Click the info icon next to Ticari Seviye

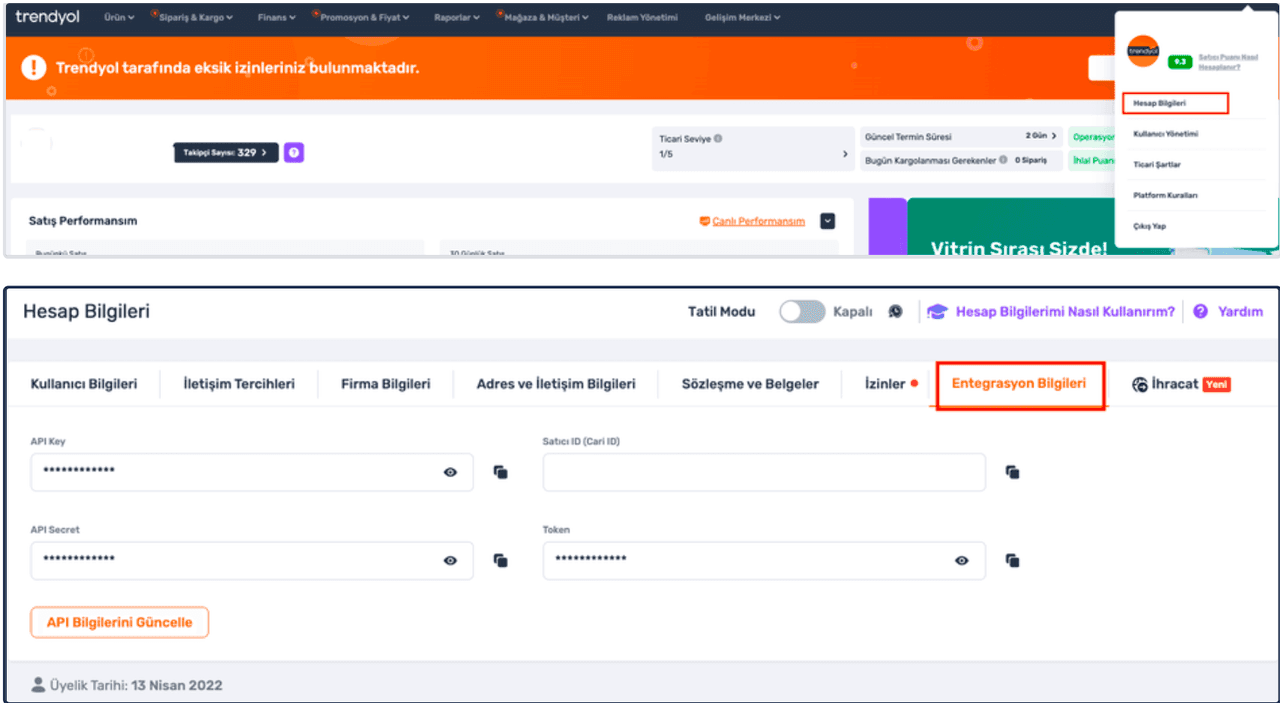[x=718, y=139]
